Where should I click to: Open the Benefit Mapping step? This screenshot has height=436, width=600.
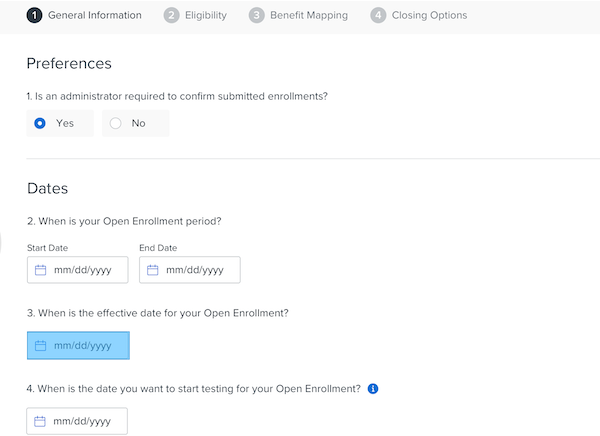tap(309, 16)
